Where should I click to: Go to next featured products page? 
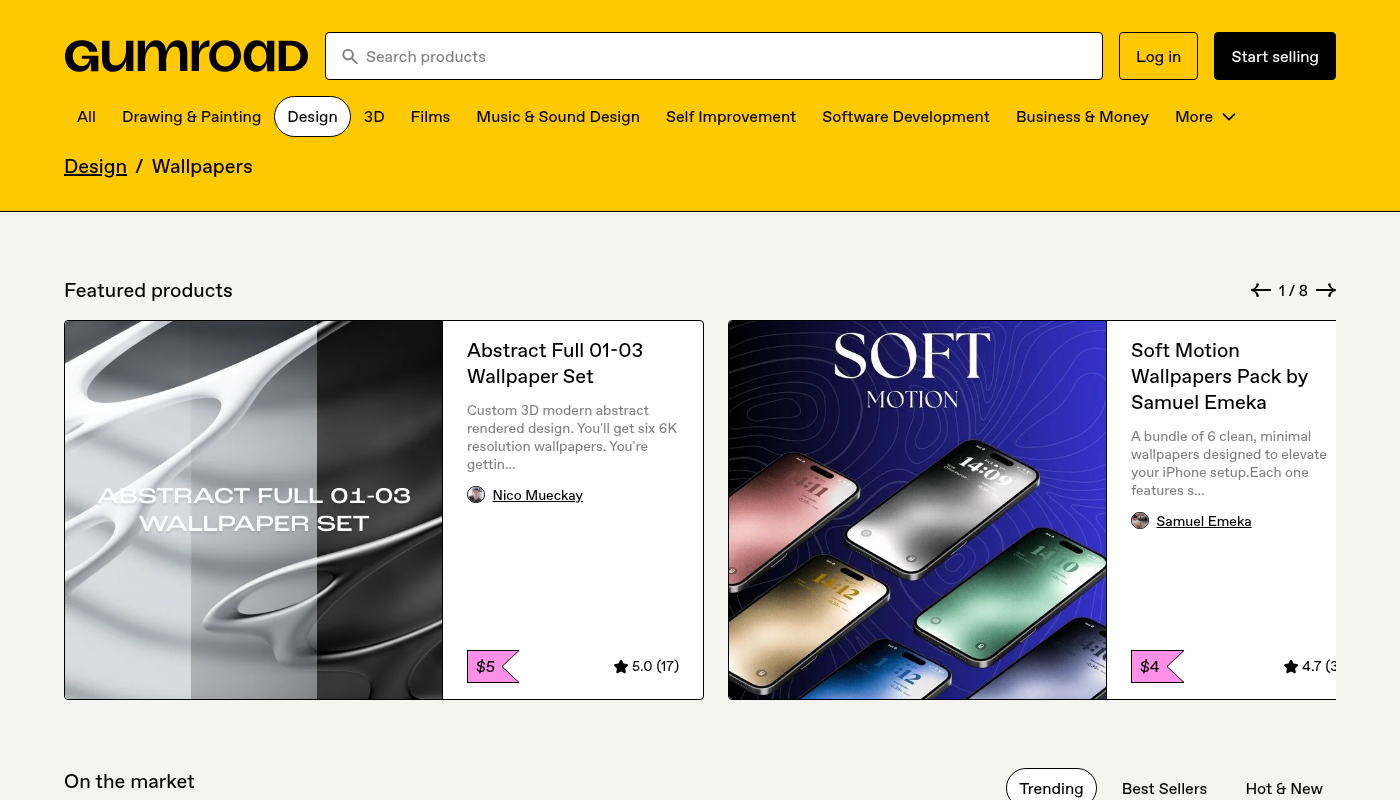(x=1326, y=290)
